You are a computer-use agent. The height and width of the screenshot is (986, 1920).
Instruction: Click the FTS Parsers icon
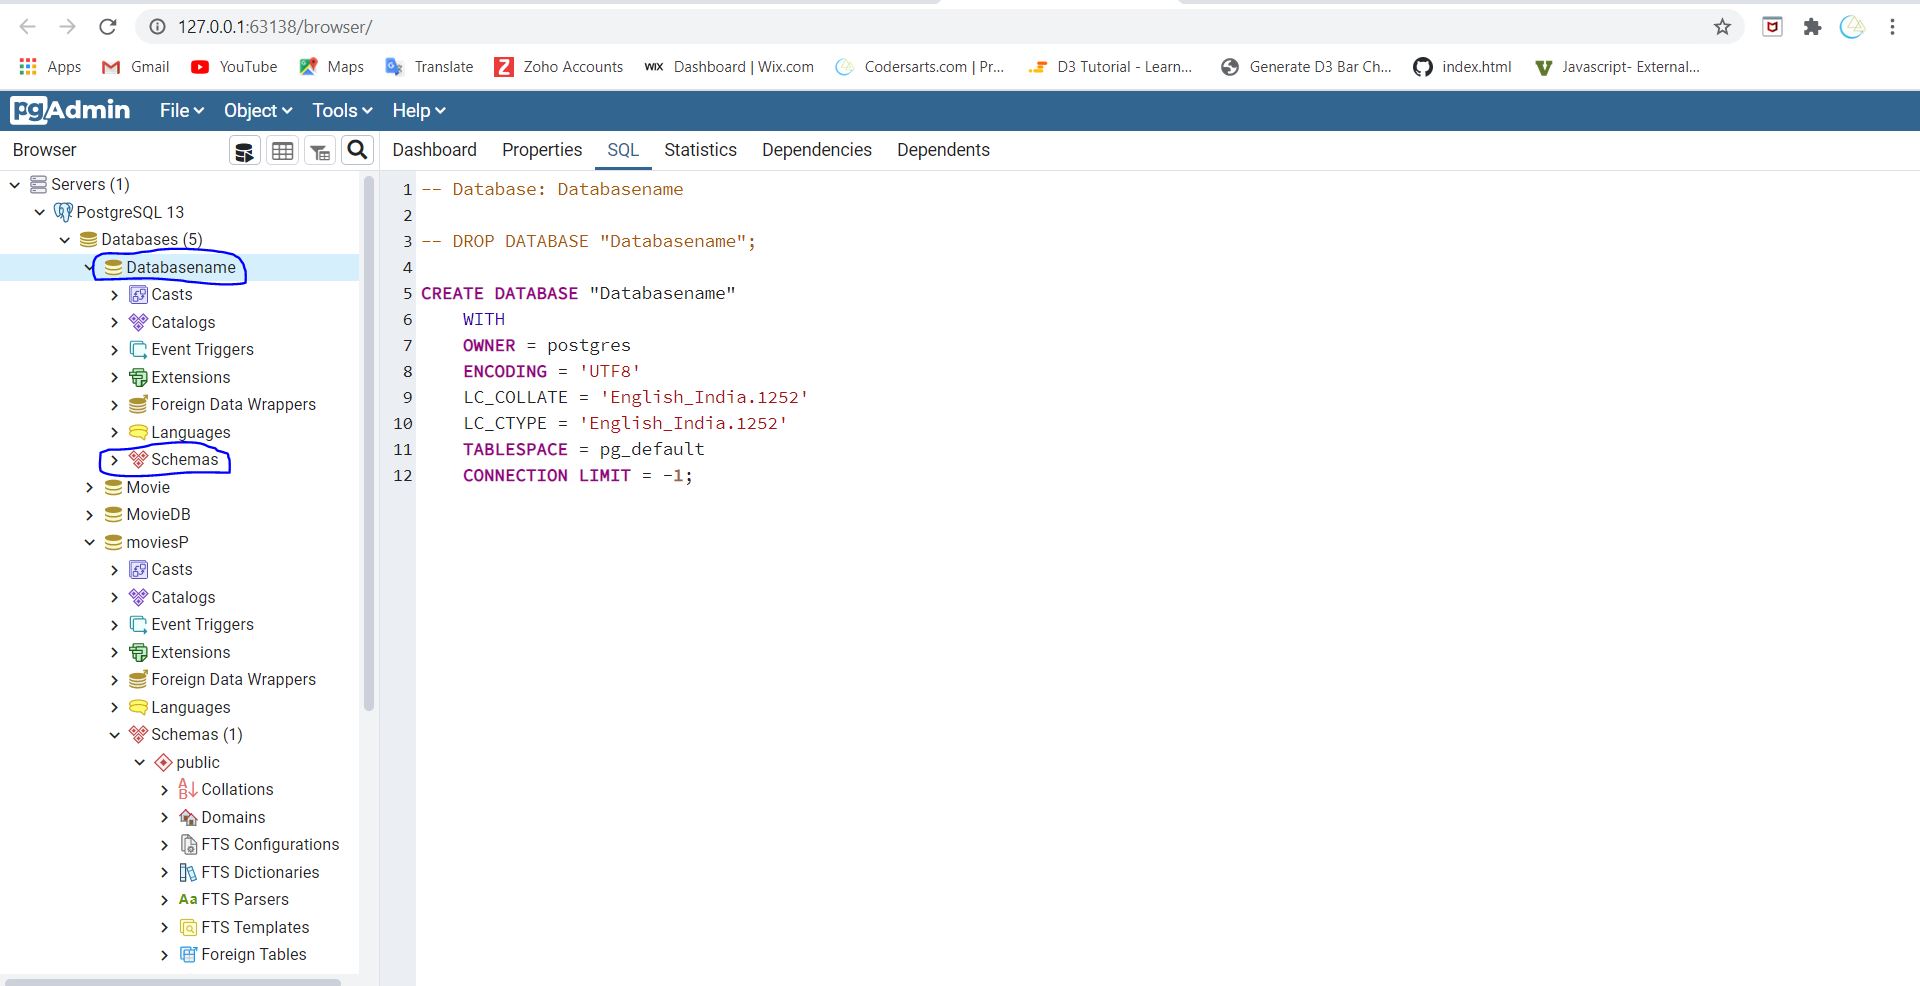(x=188, y=899)
